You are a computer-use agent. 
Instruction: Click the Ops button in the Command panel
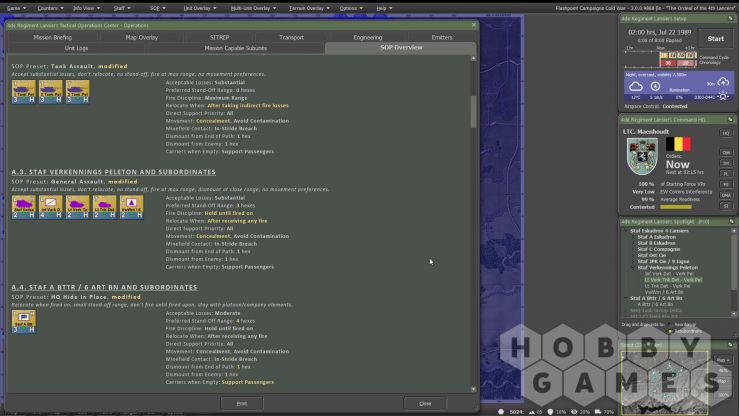click(726, 153)
